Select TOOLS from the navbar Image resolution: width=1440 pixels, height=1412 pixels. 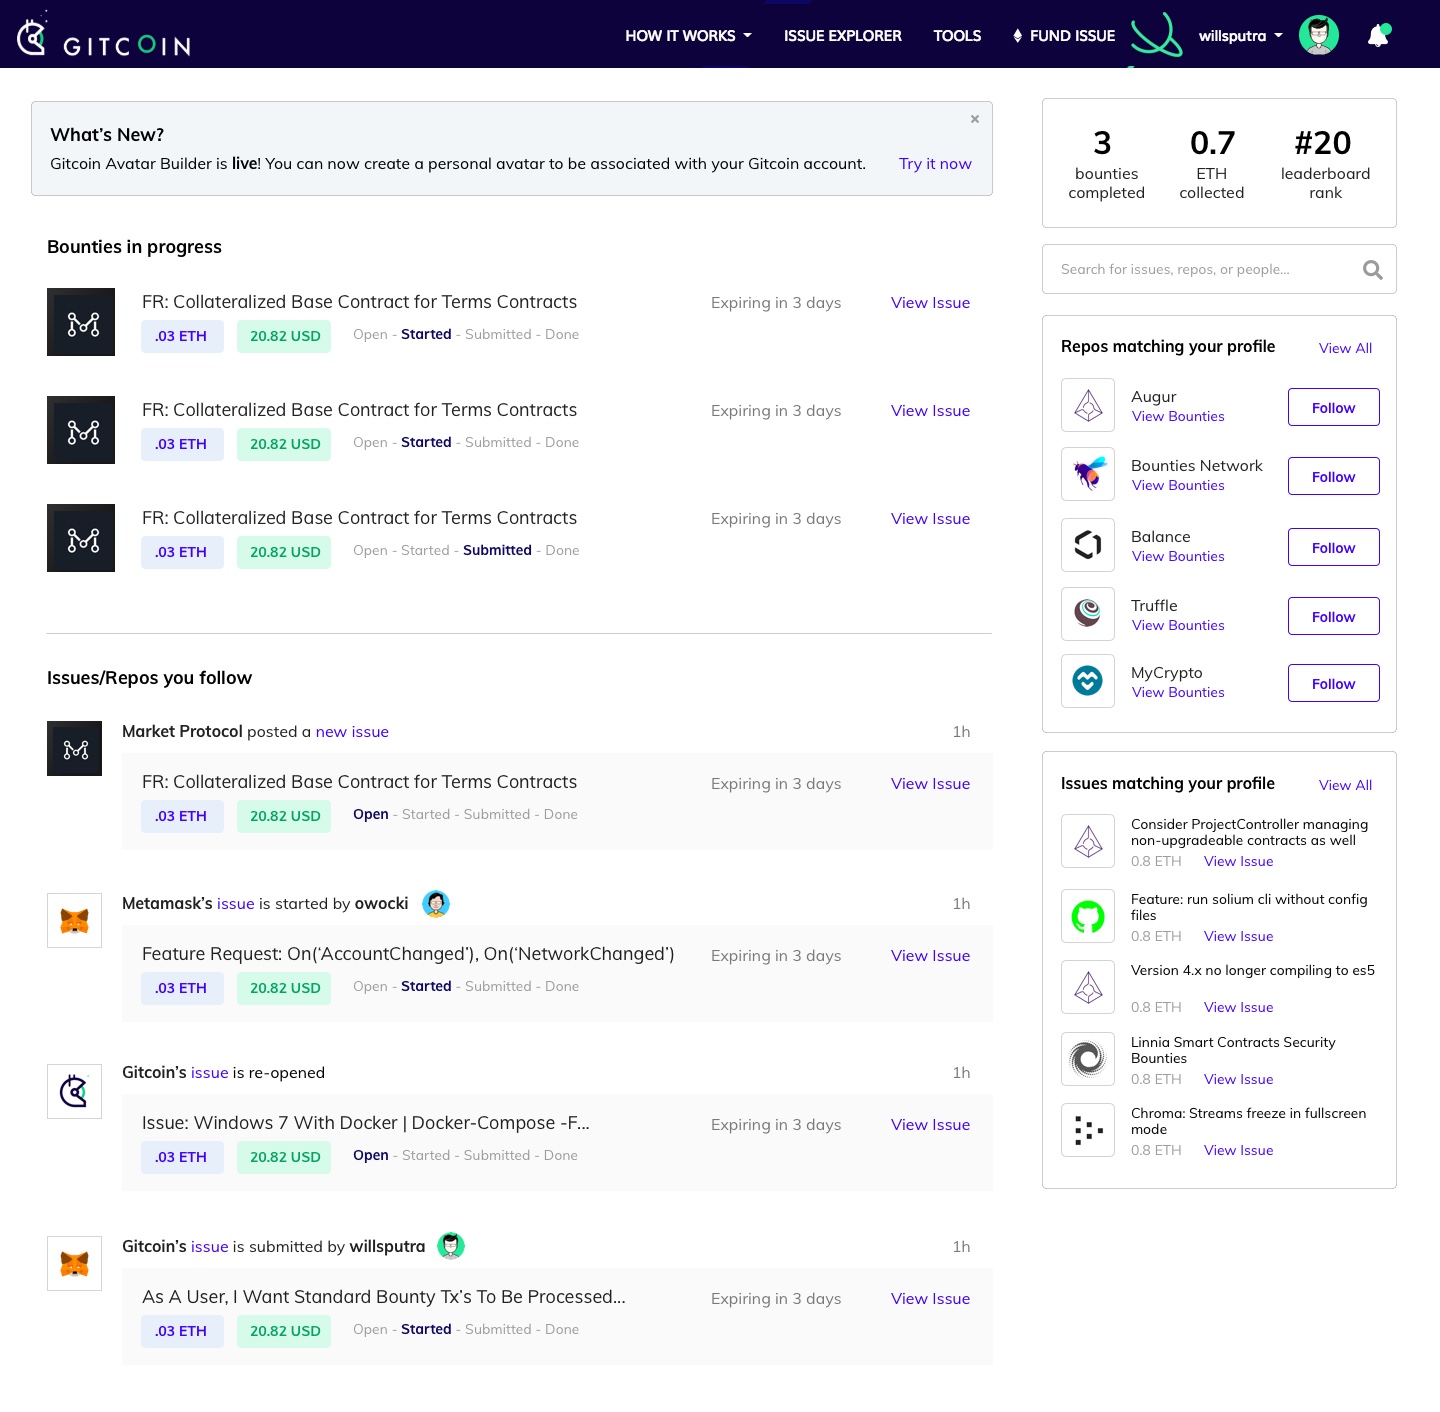point(957,35)
